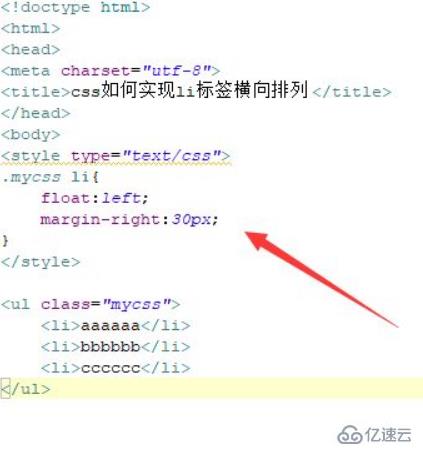Click the opening html tag
Viewport: 423px width, 456px height.
tap(30, 29)
